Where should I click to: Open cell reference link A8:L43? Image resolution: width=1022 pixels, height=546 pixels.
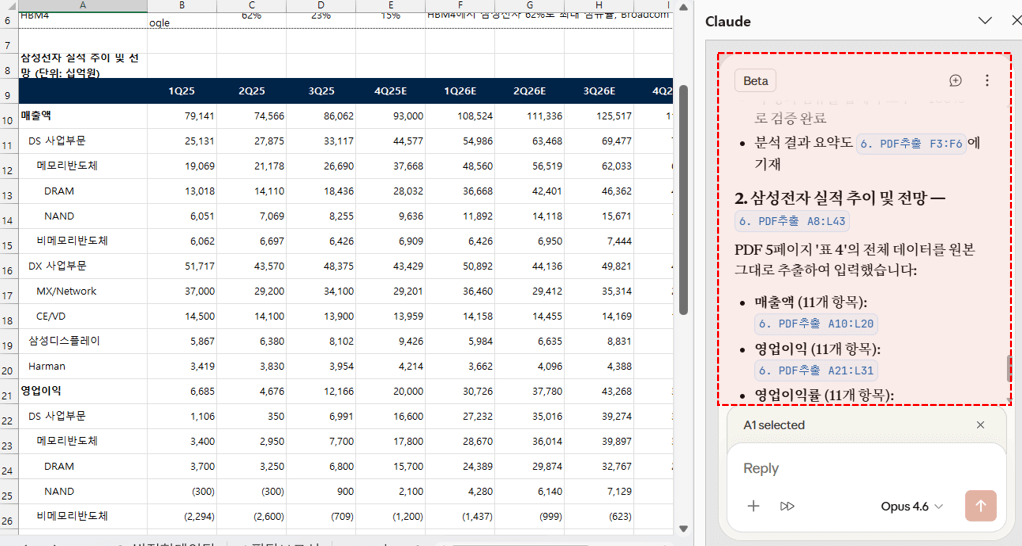pos(792,222)
